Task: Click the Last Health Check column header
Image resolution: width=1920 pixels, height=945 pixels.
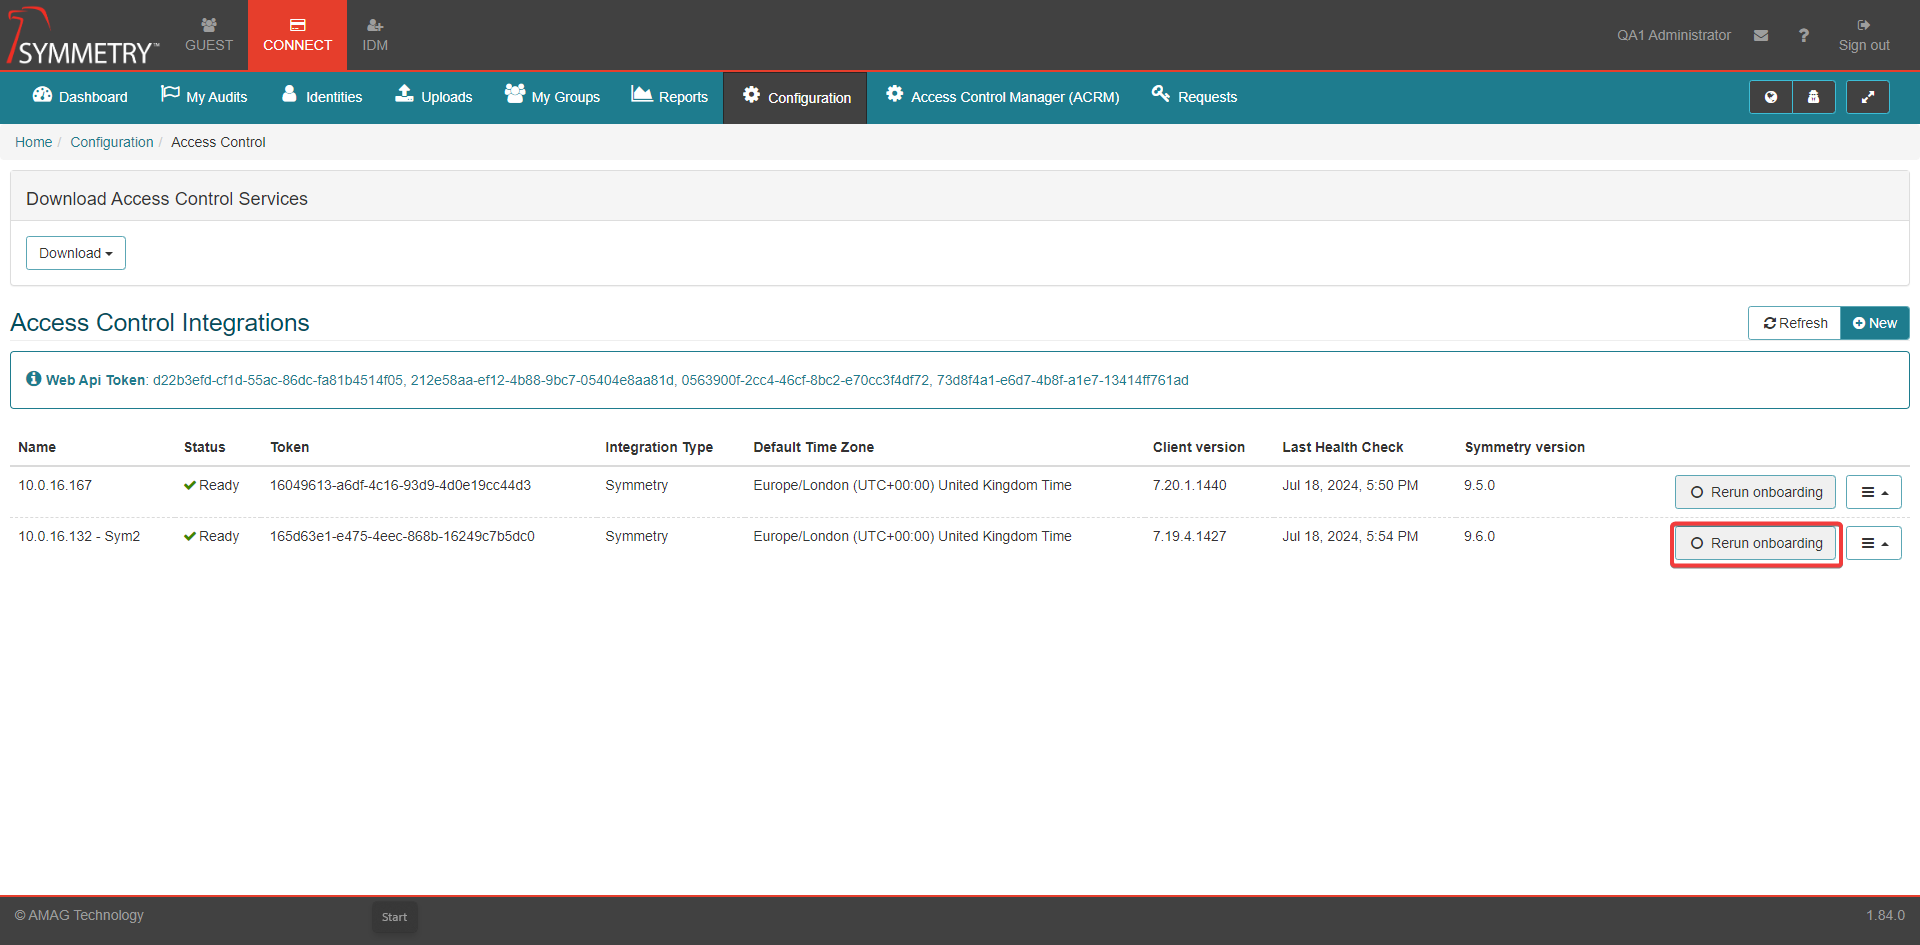Action: [1342, 447]
